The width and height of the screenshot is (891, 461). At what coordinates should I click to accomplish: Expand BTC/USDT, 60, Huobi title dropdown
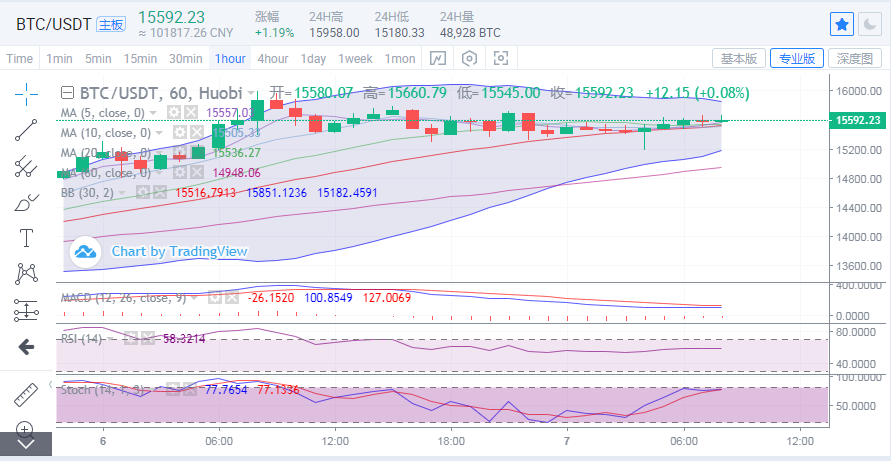pos(250,93)
